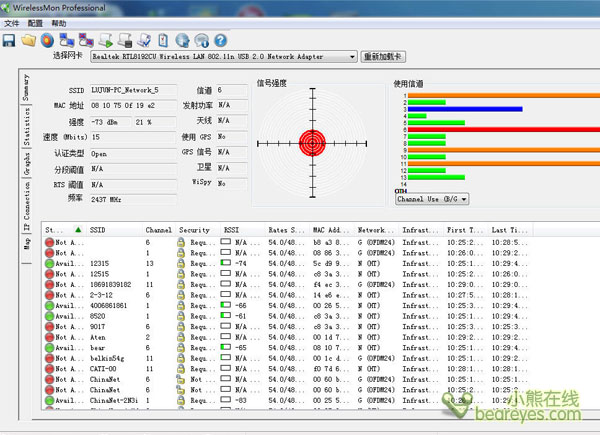The height and width of the screenshot is (435, 600).
Task: Click the stop logging toolbar icon
Action: 125,40
